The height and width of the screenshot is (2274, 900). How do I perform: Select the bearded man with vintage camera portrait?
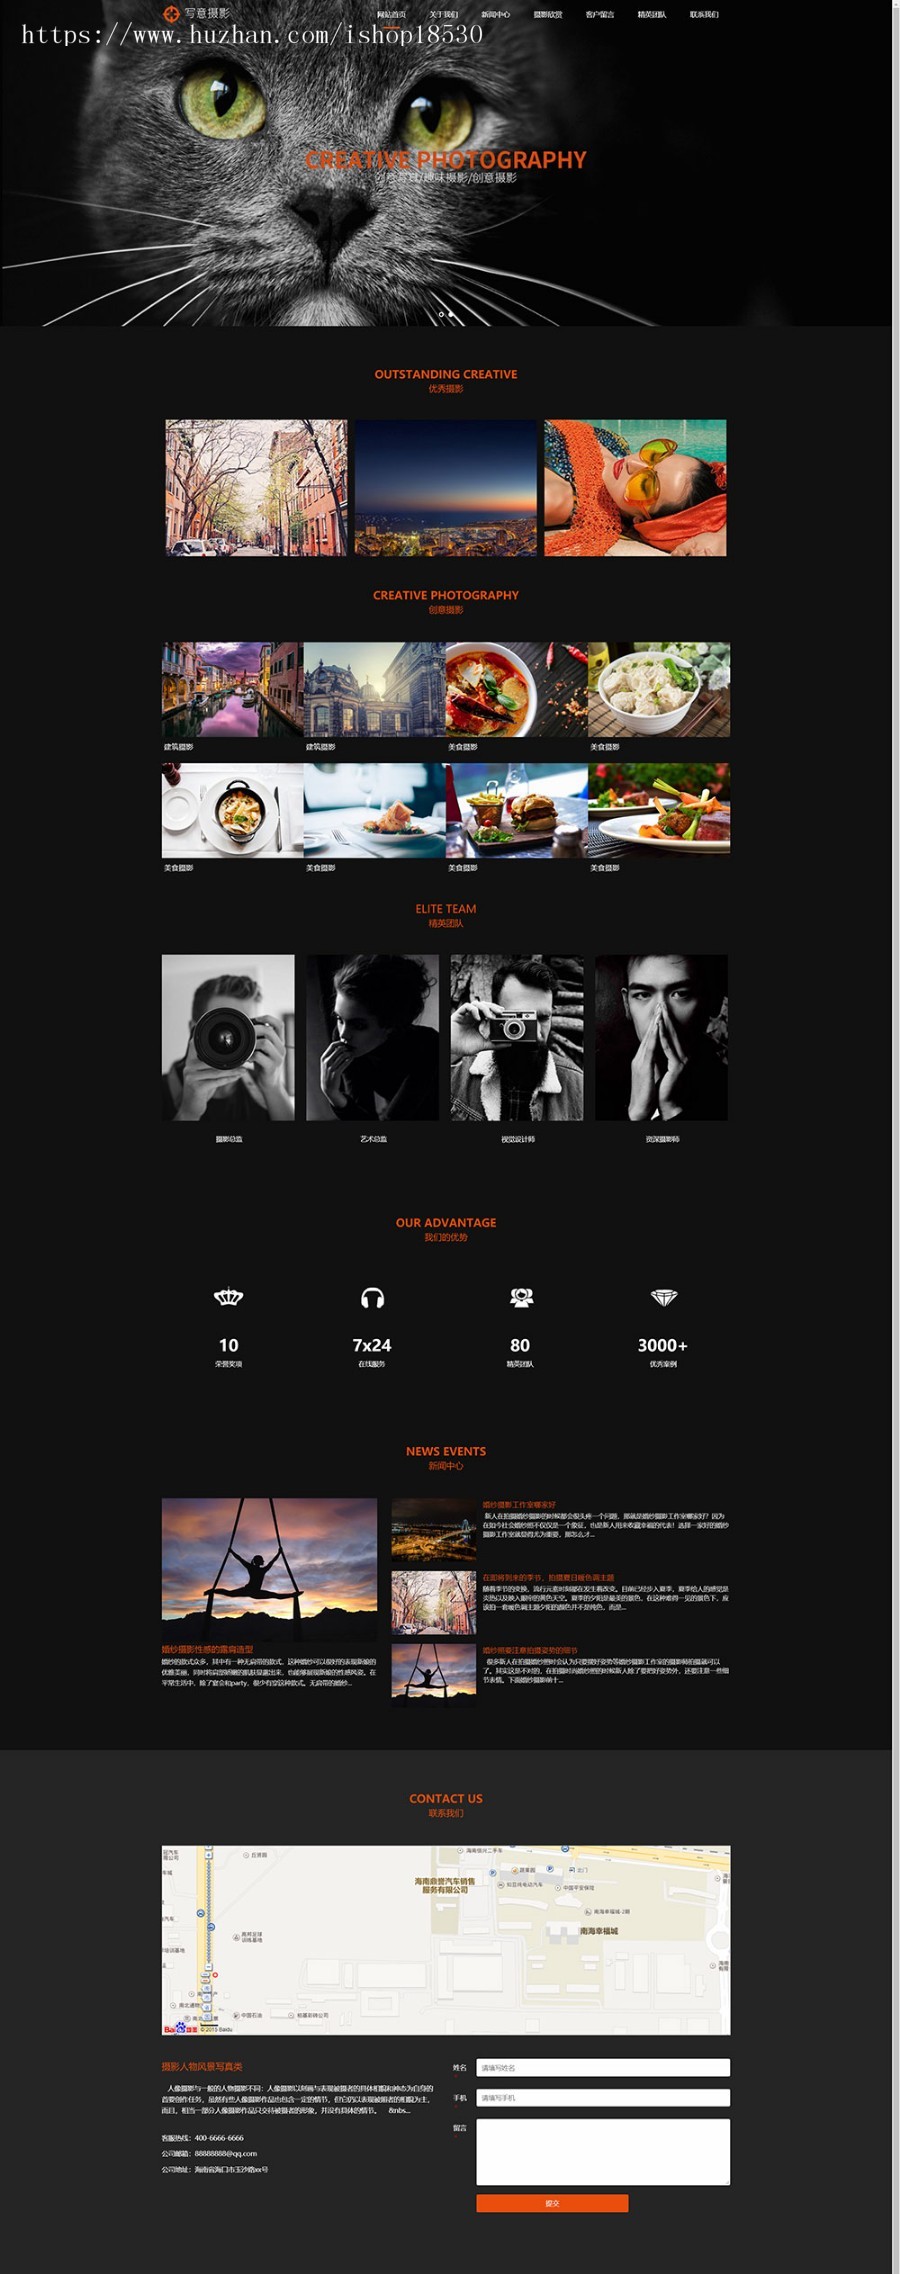point(517,1037)
